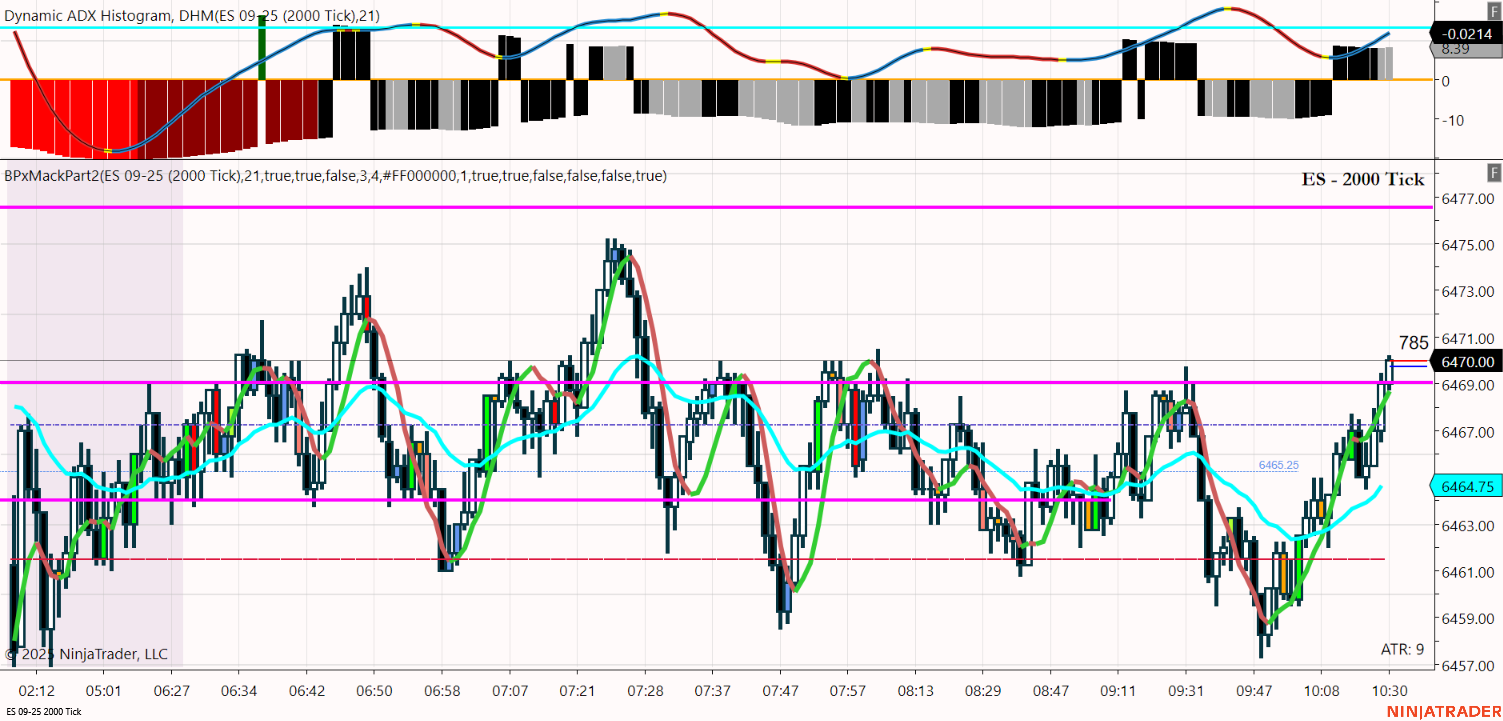The height and width of the screenshot is (721, 1503).
Task: Click the 6475.00 price axis label
Action: click(1469, 245)
